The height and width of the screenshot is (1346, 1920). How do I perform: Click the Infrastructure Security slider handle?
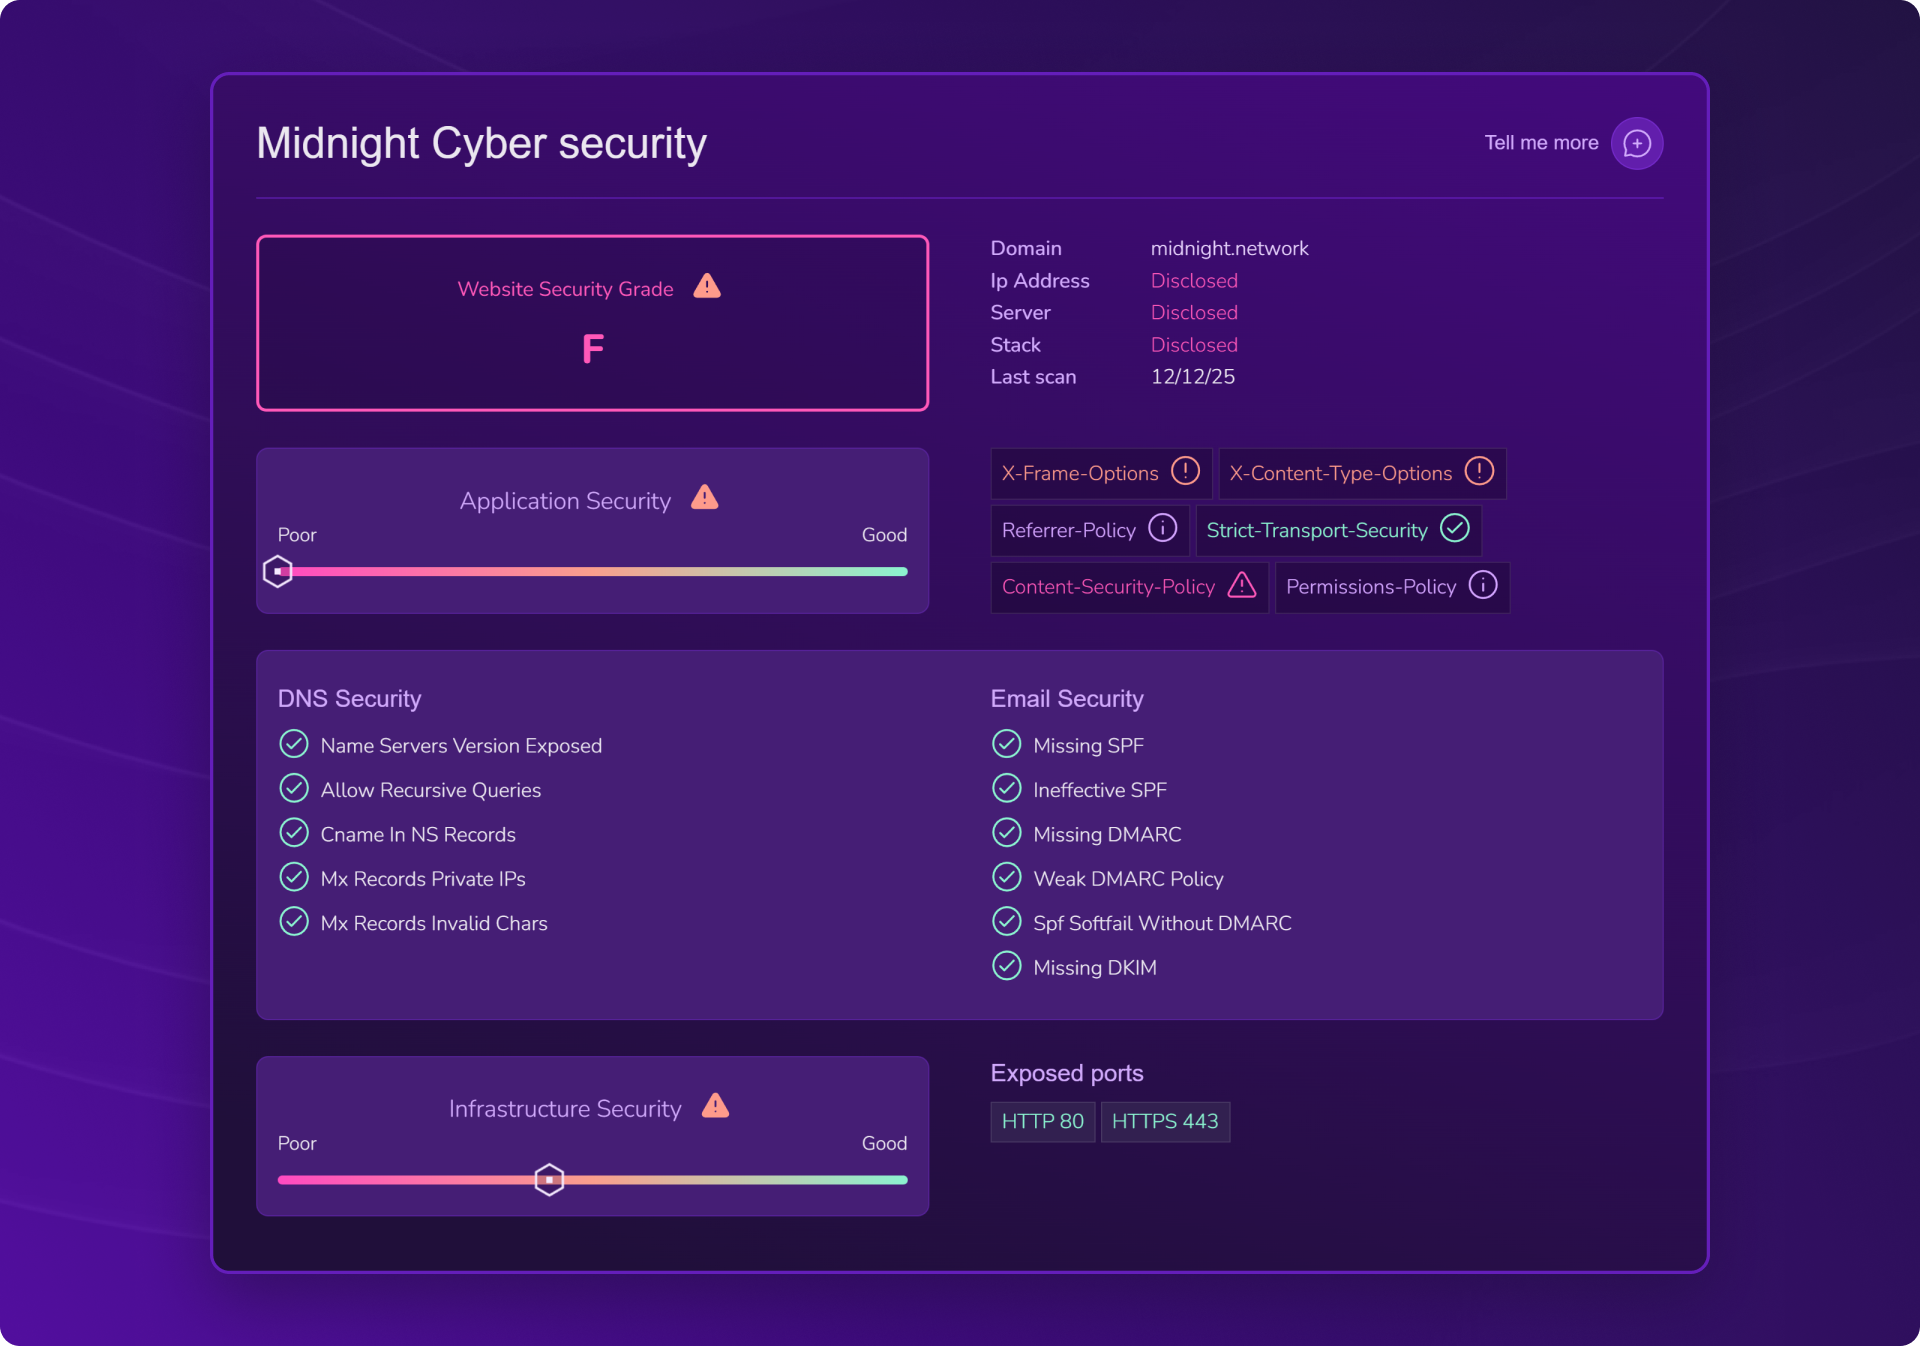click(549, 1180)
